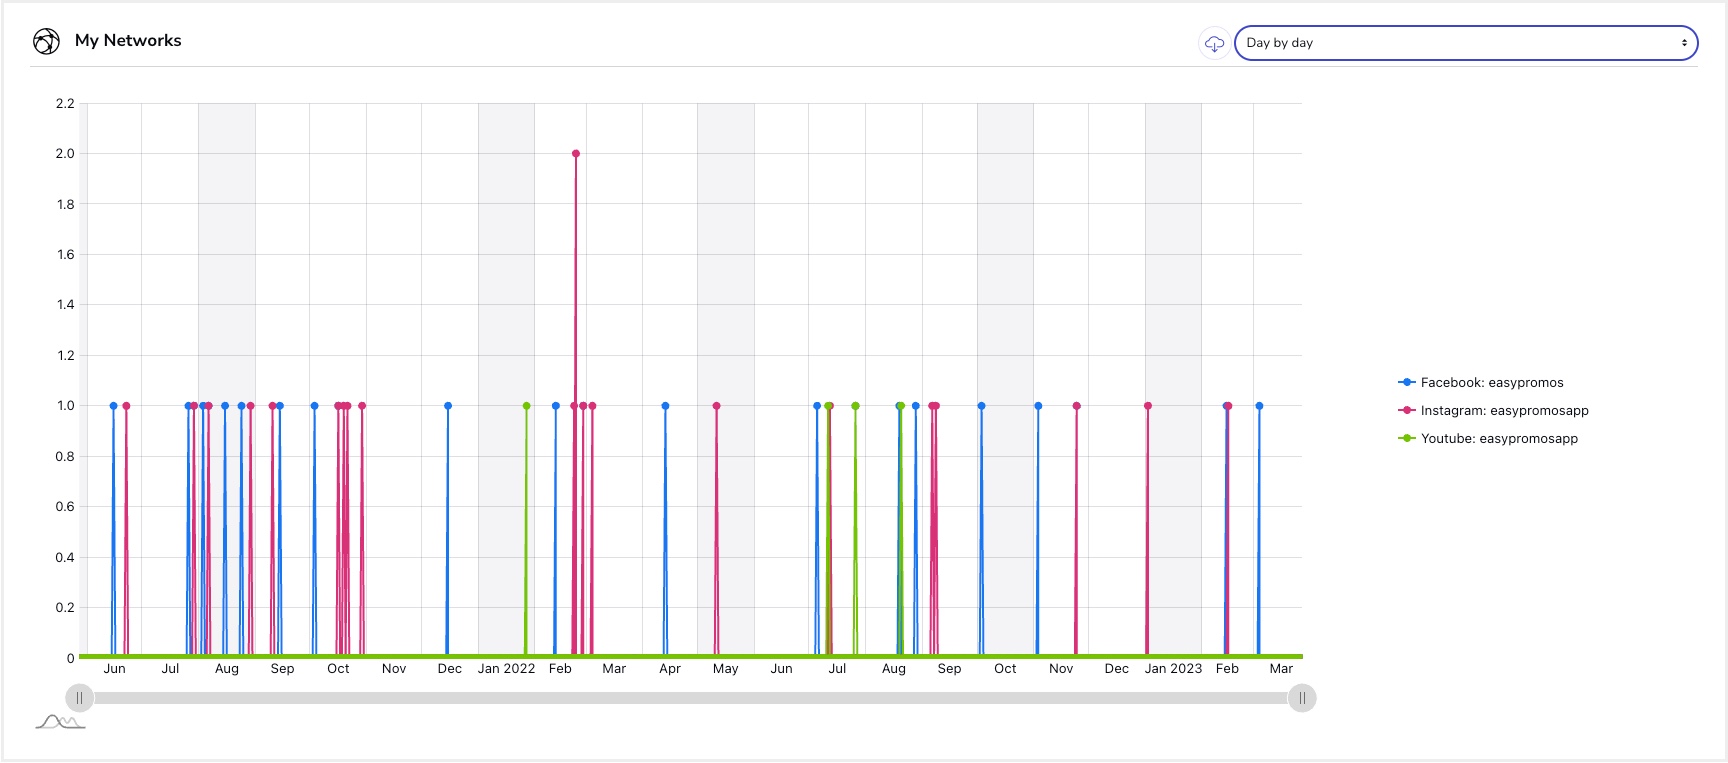Select the blue Facebook point near Mar 2023

[x=1259, y=406]
